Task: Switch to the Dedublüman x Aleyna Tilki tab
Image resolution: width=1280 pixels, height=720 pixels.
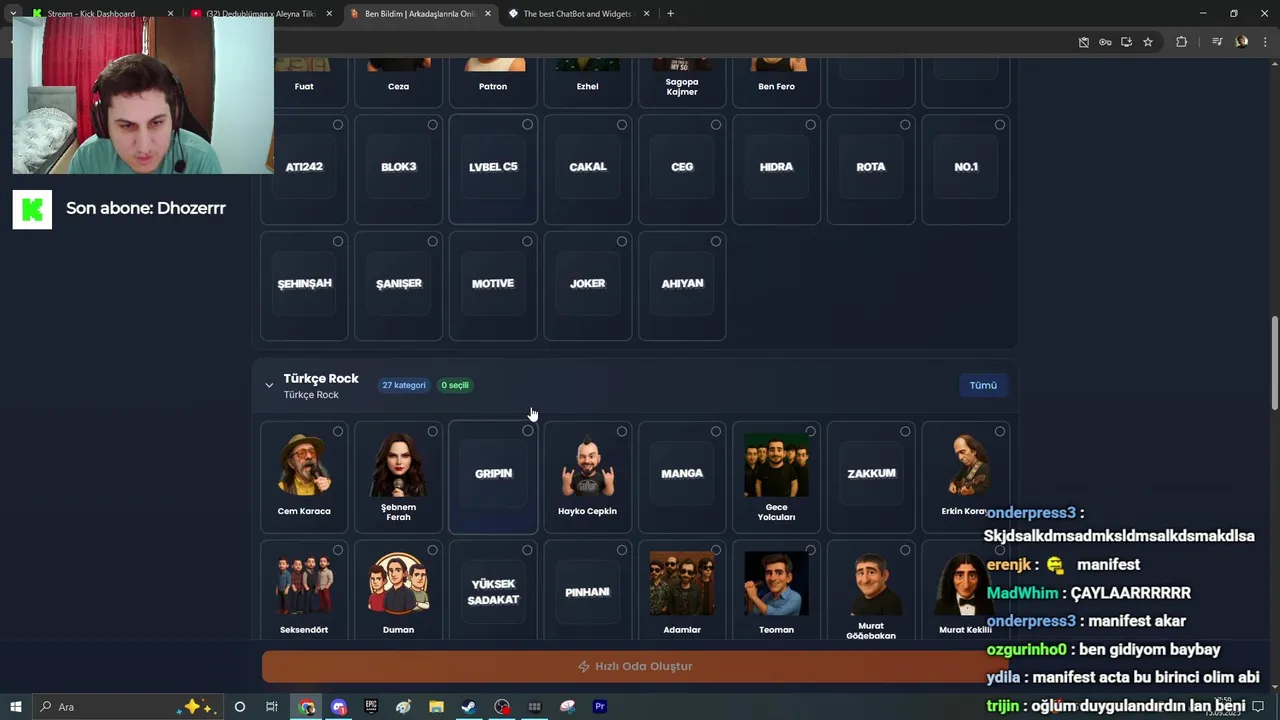Action: click(260, 14)
